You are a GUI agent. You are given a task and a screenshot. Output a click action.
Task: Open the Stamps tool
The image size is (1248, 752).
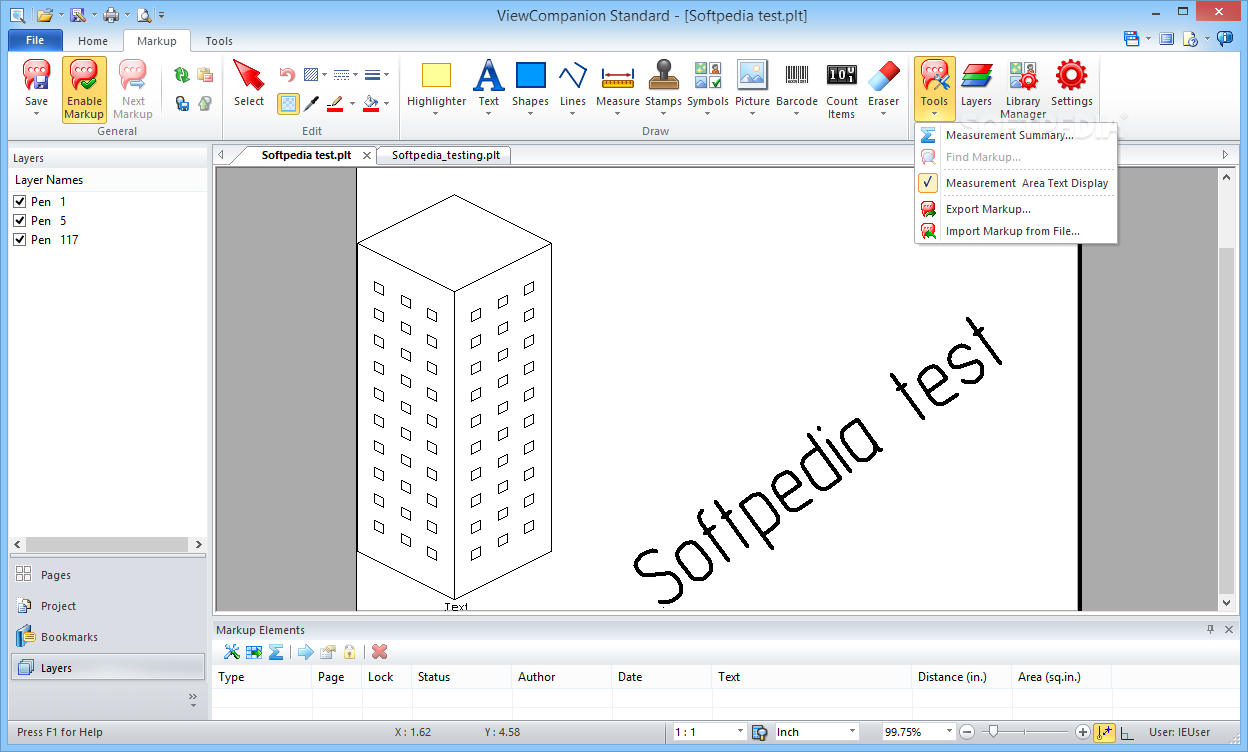pyautogui.click(x=663, y=86)
